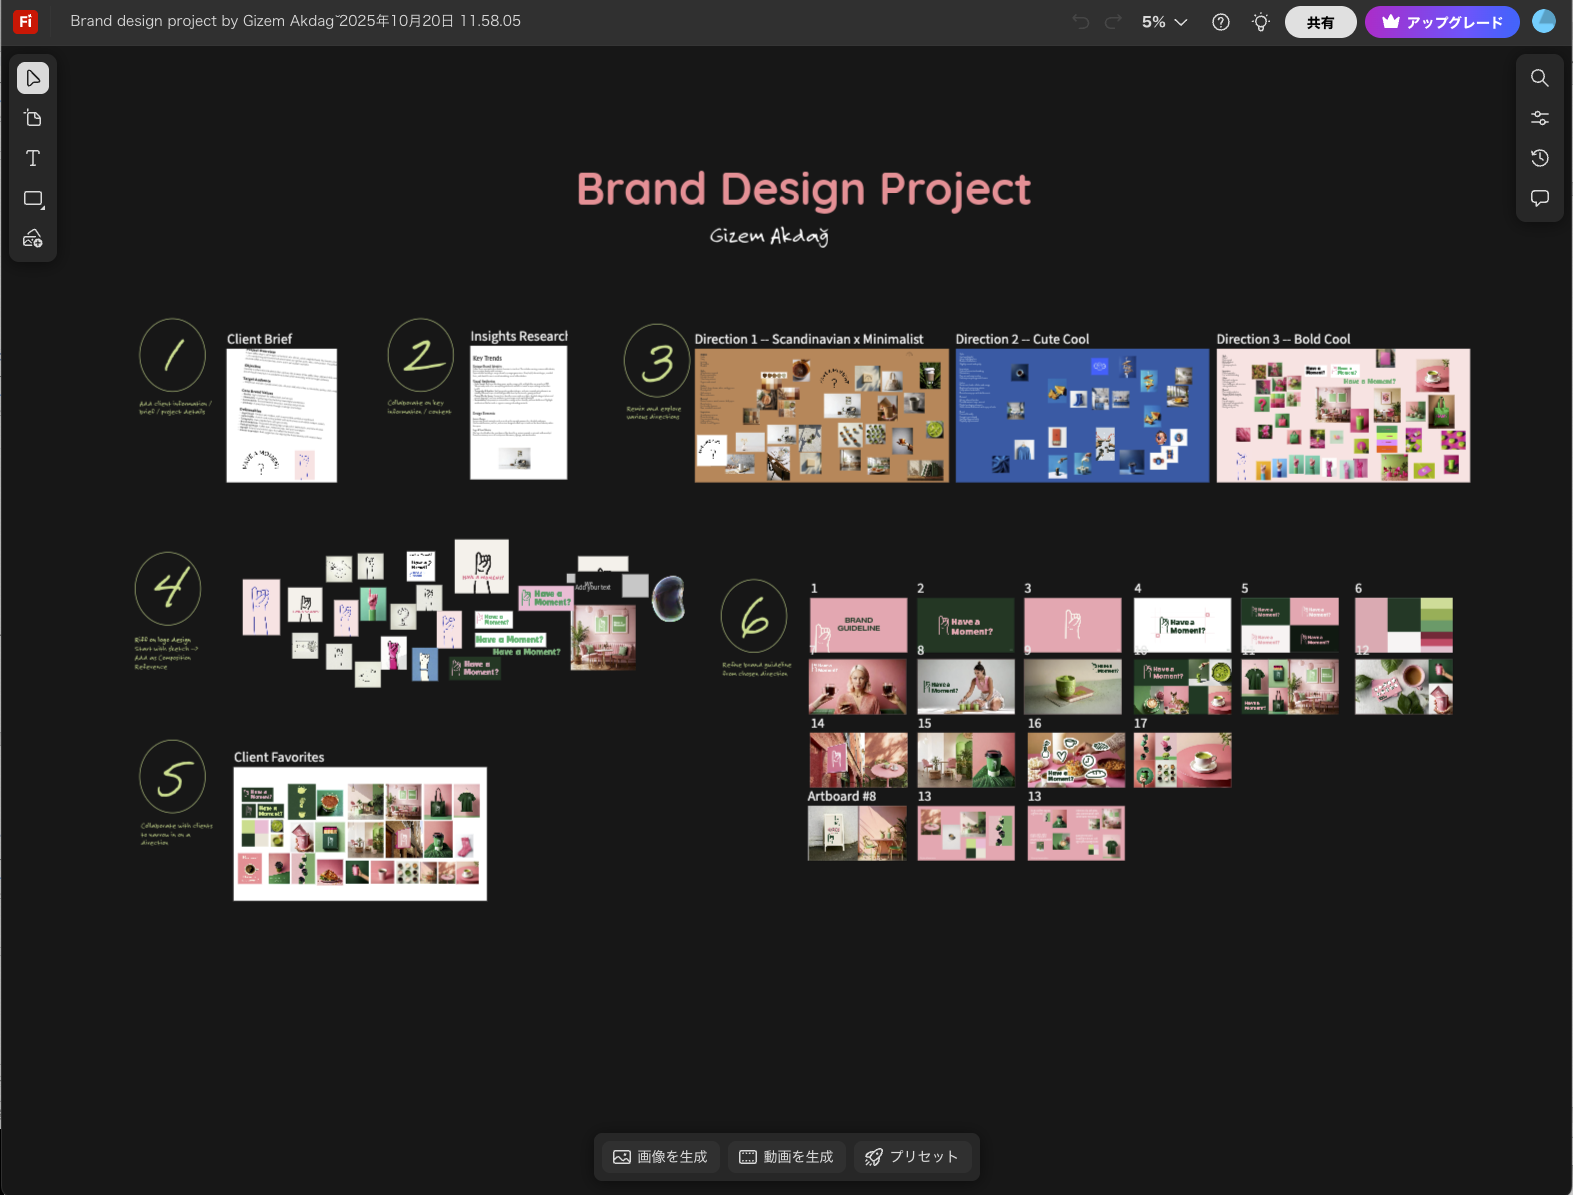The height and width of the screenshot is (1195, 1573).
Task: Click the アップグレード upgrade button
Action: 1442,22
